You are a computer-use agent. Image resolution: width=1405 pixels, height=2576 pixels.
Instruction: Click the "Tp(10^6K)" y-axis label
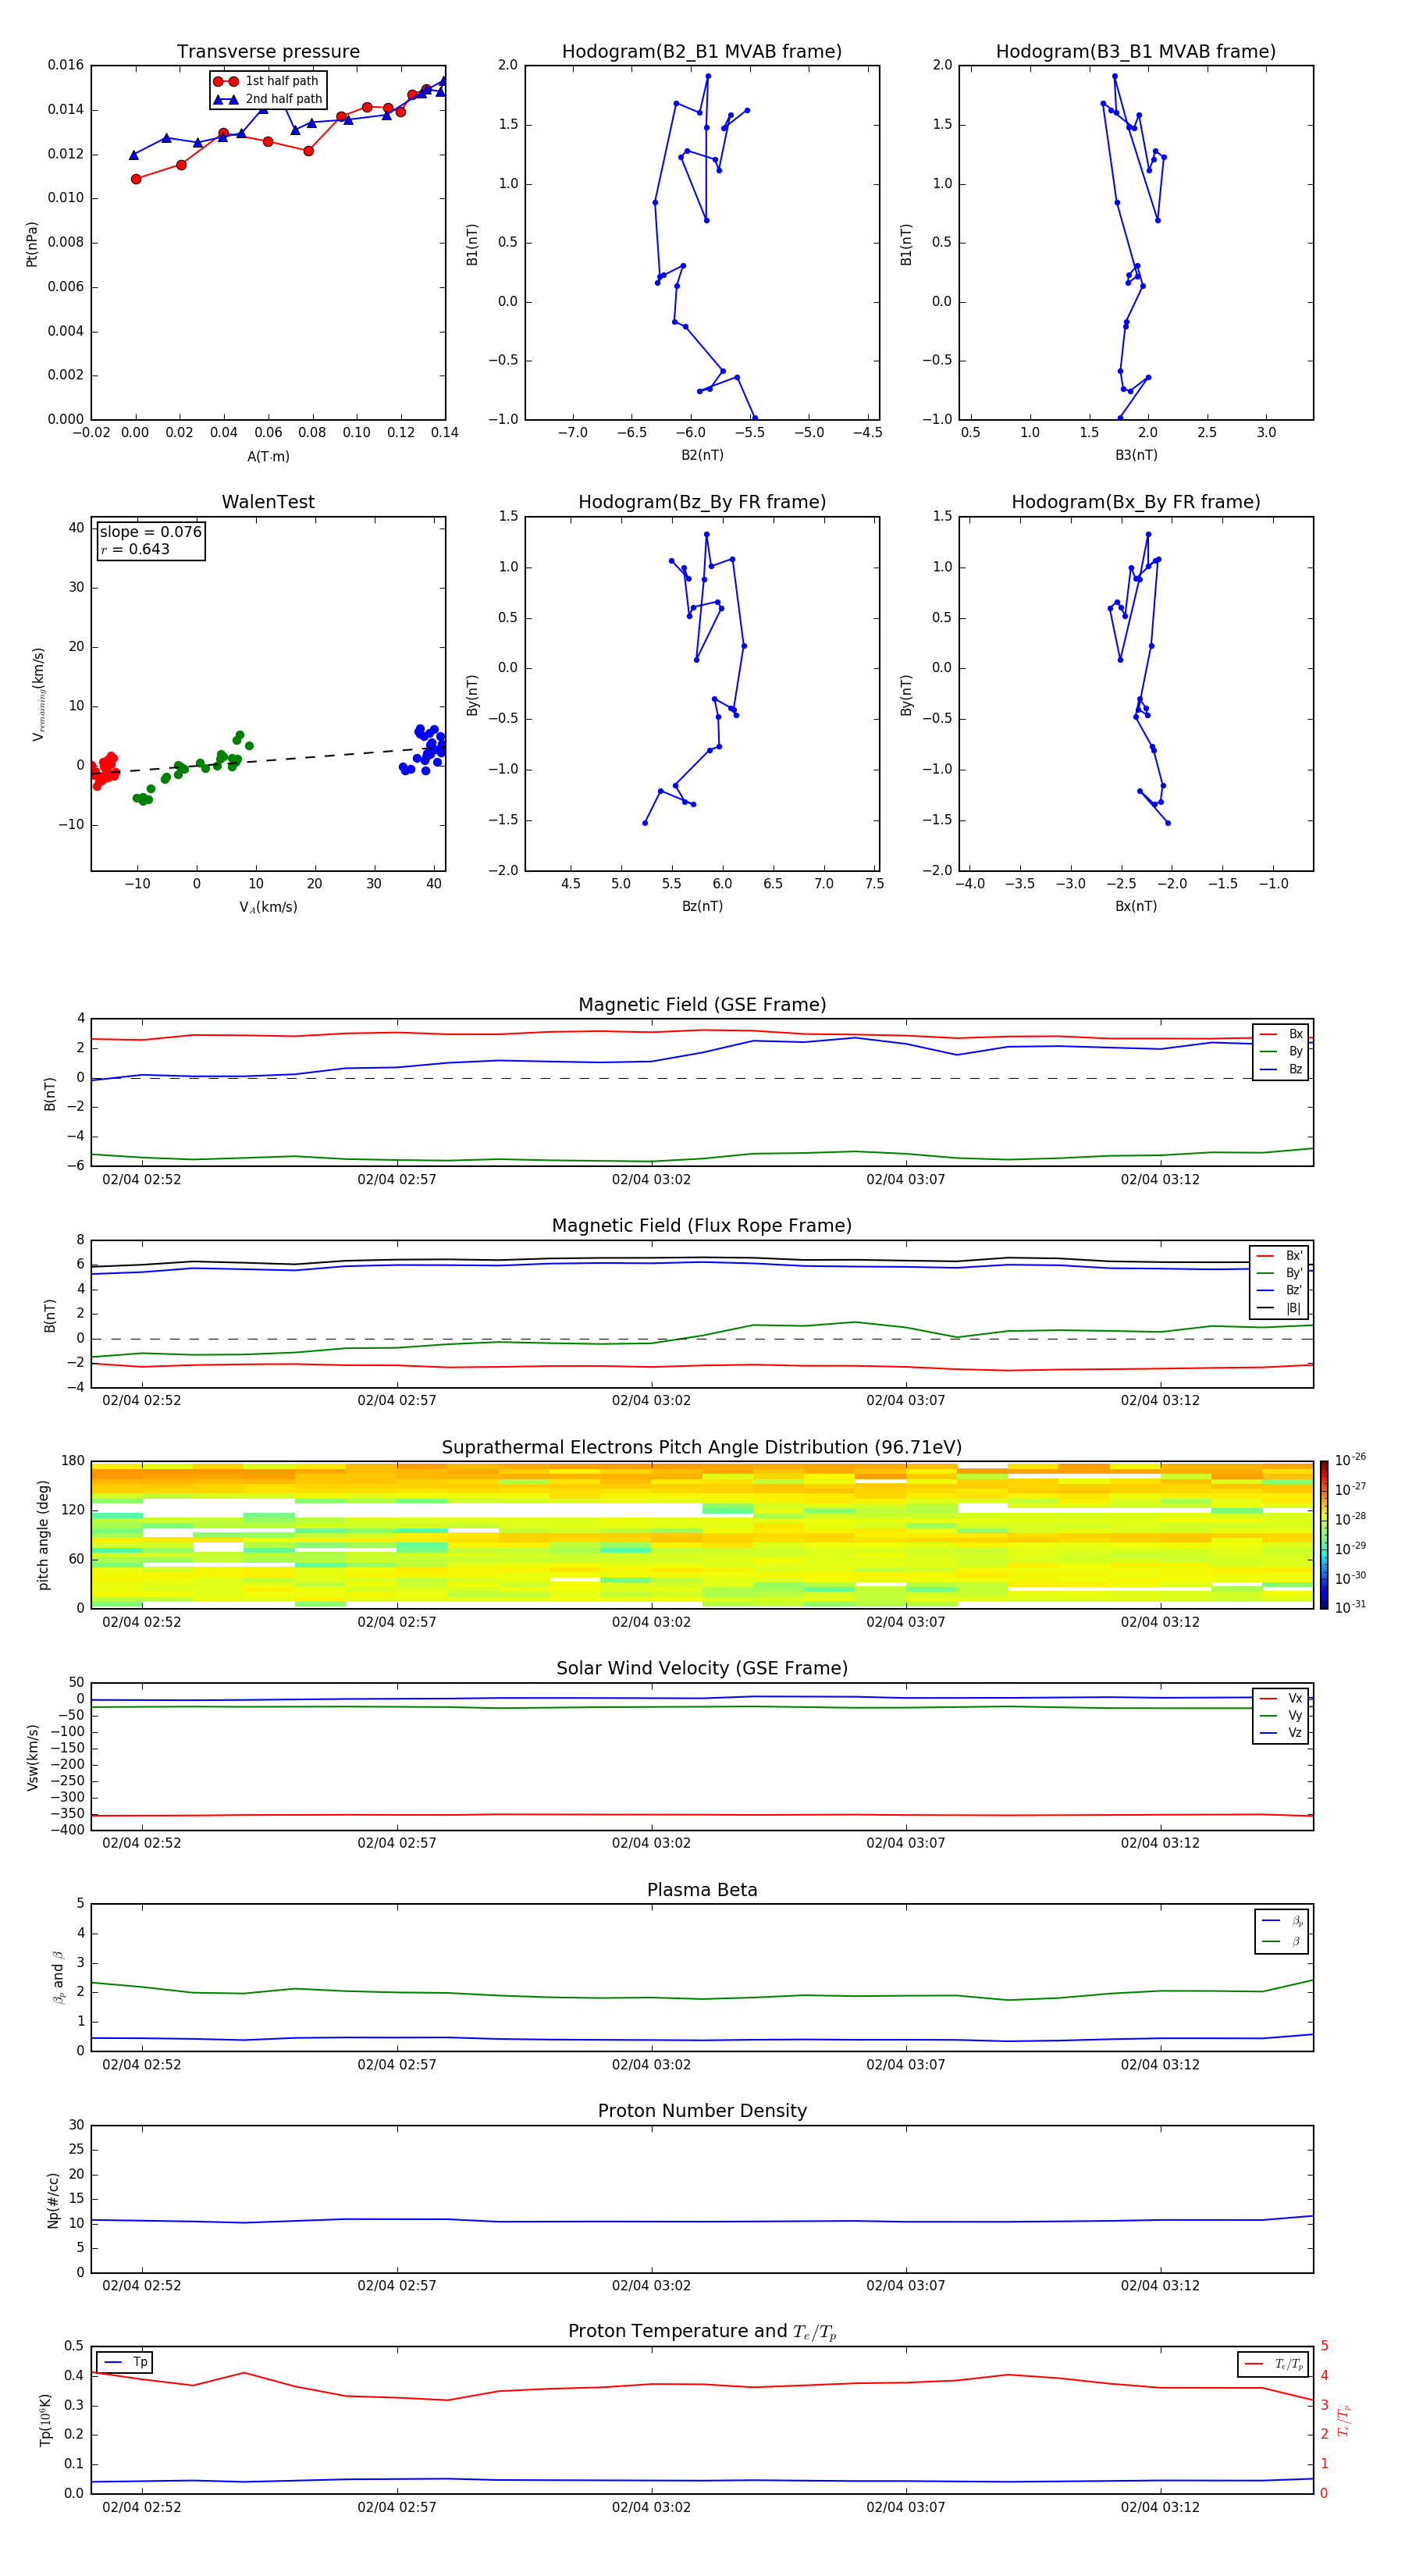[45, 2420]
